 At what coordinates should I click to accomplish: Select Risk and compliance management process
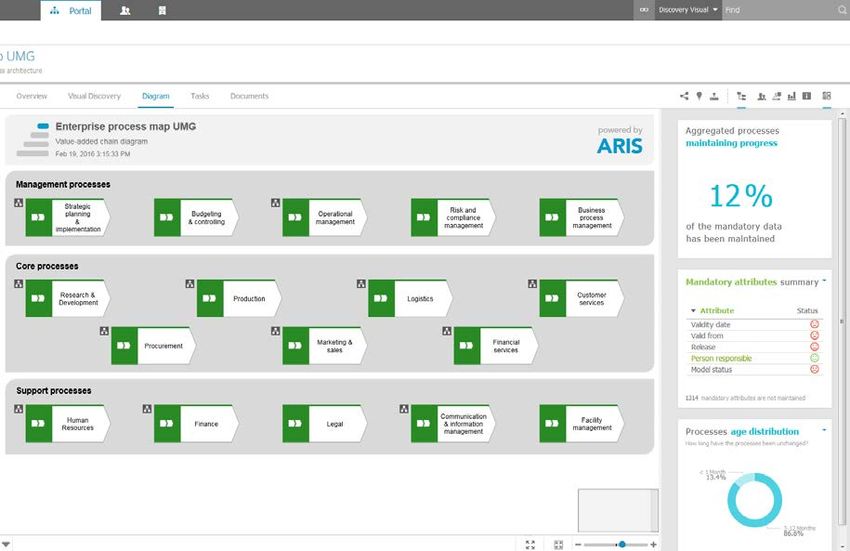pyautogui.click(x=453, y=217)
